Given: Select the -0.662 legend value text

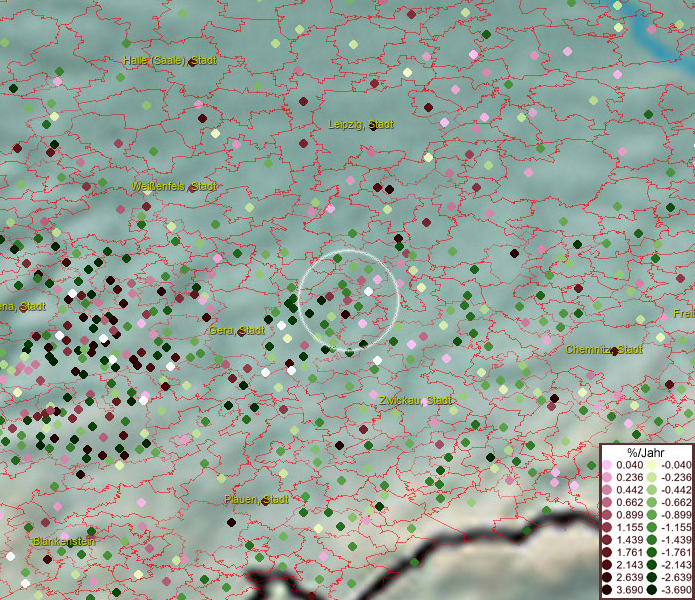Looking at the screenshot, I should point(676,503).
